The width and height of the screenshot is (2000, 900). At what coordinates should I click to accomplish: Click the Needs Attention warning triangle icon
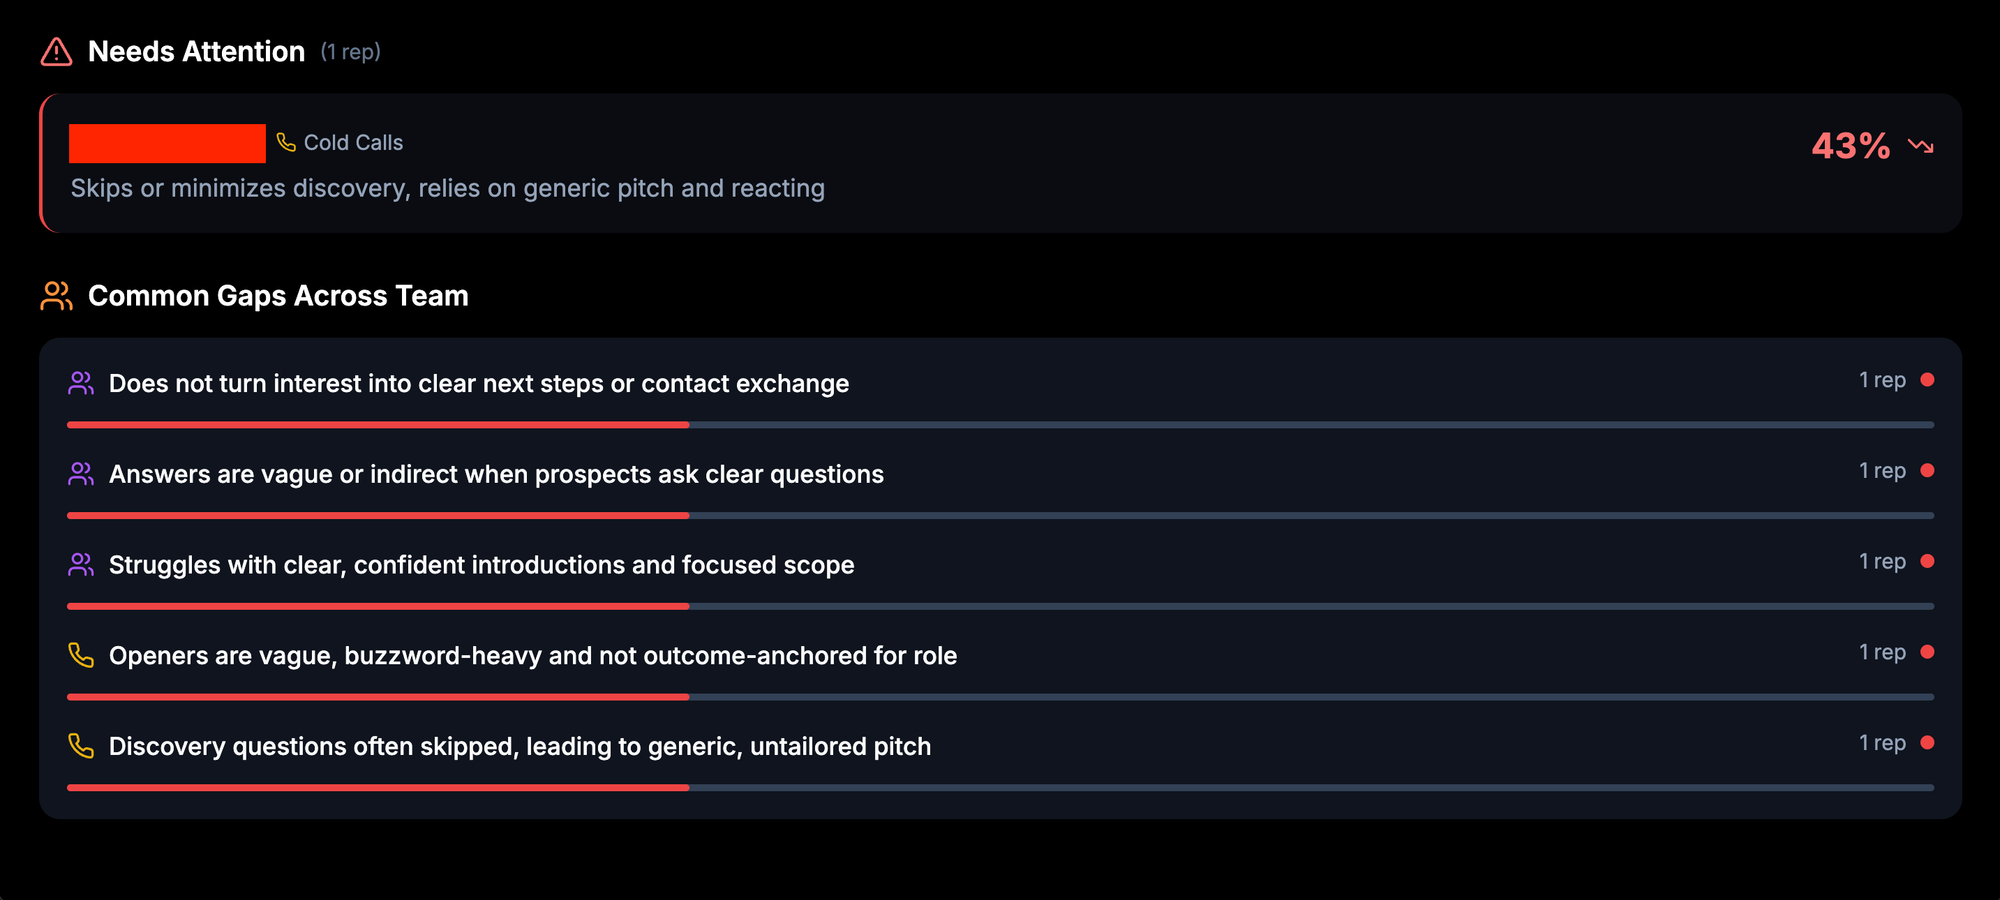tap(56, 52)
